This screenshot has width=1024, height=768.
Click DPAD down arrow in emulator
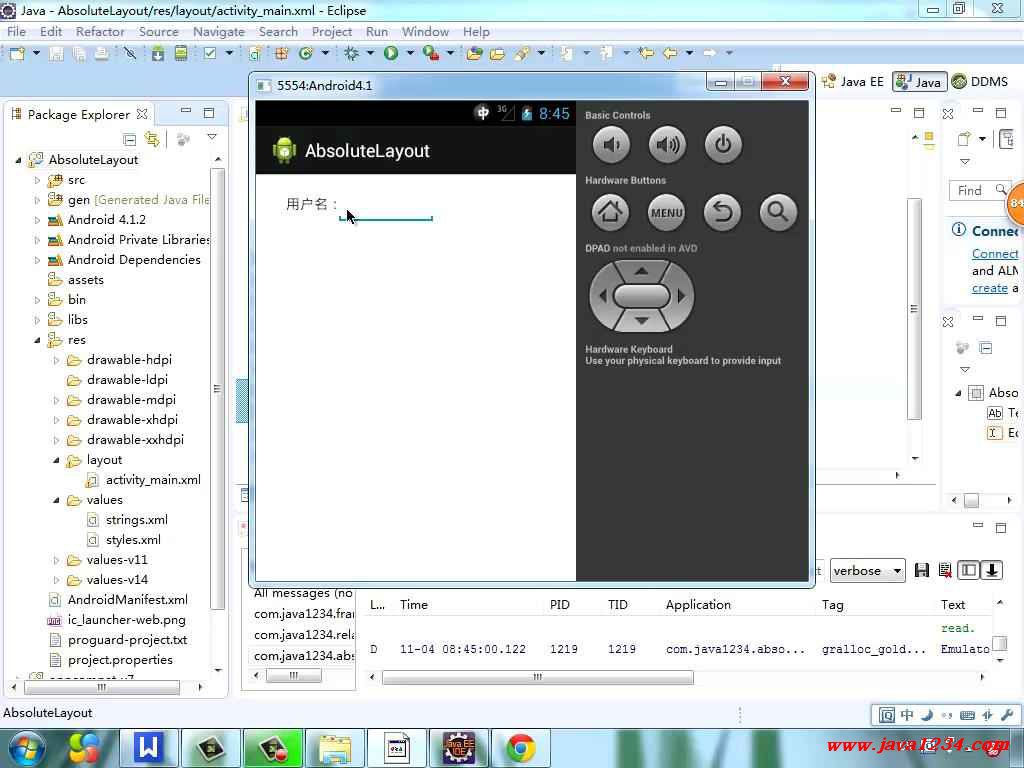pos(641,321)
